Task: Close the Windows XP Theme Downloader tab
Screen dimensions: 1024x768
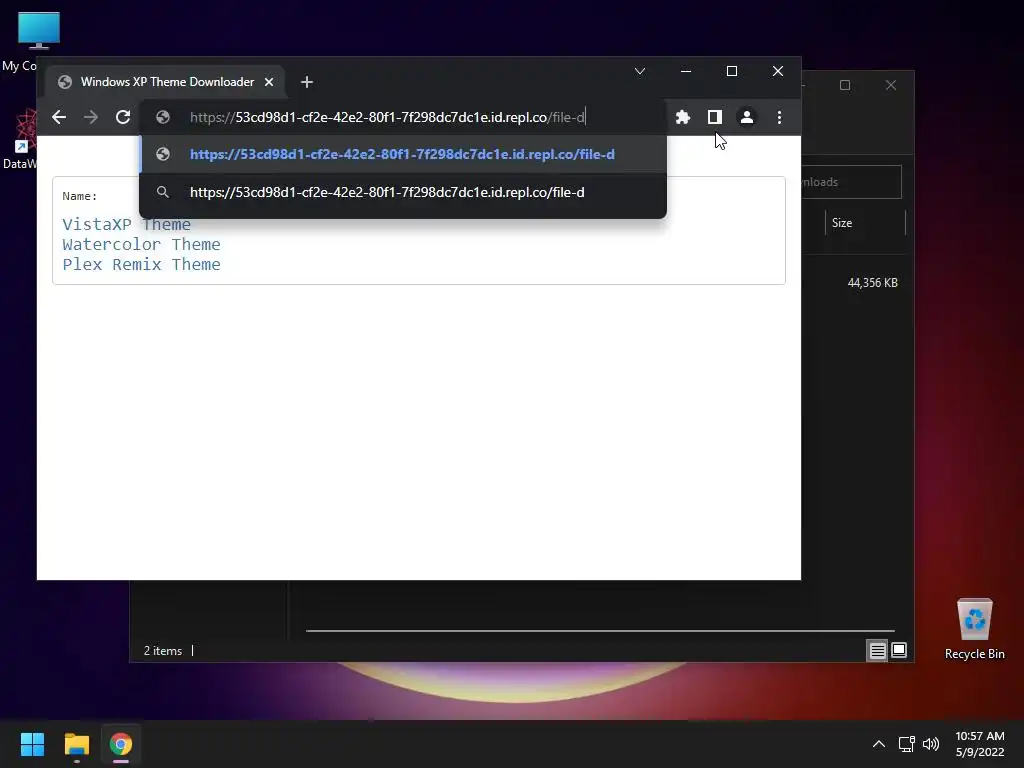Action: tap(269, 82)
